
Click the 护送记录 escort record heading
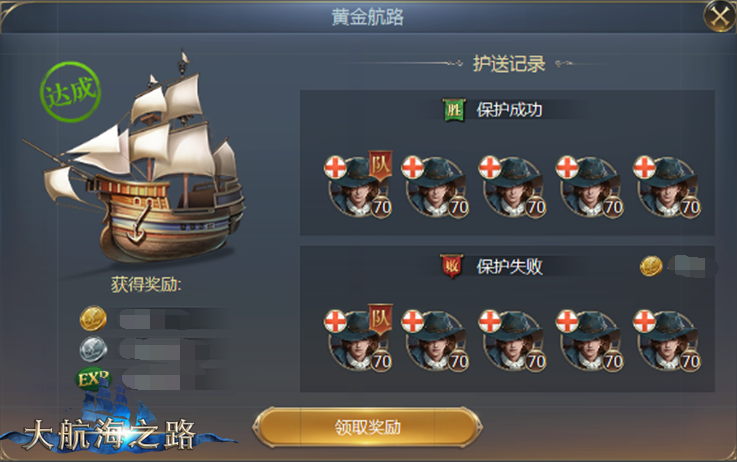pos(508,64)
